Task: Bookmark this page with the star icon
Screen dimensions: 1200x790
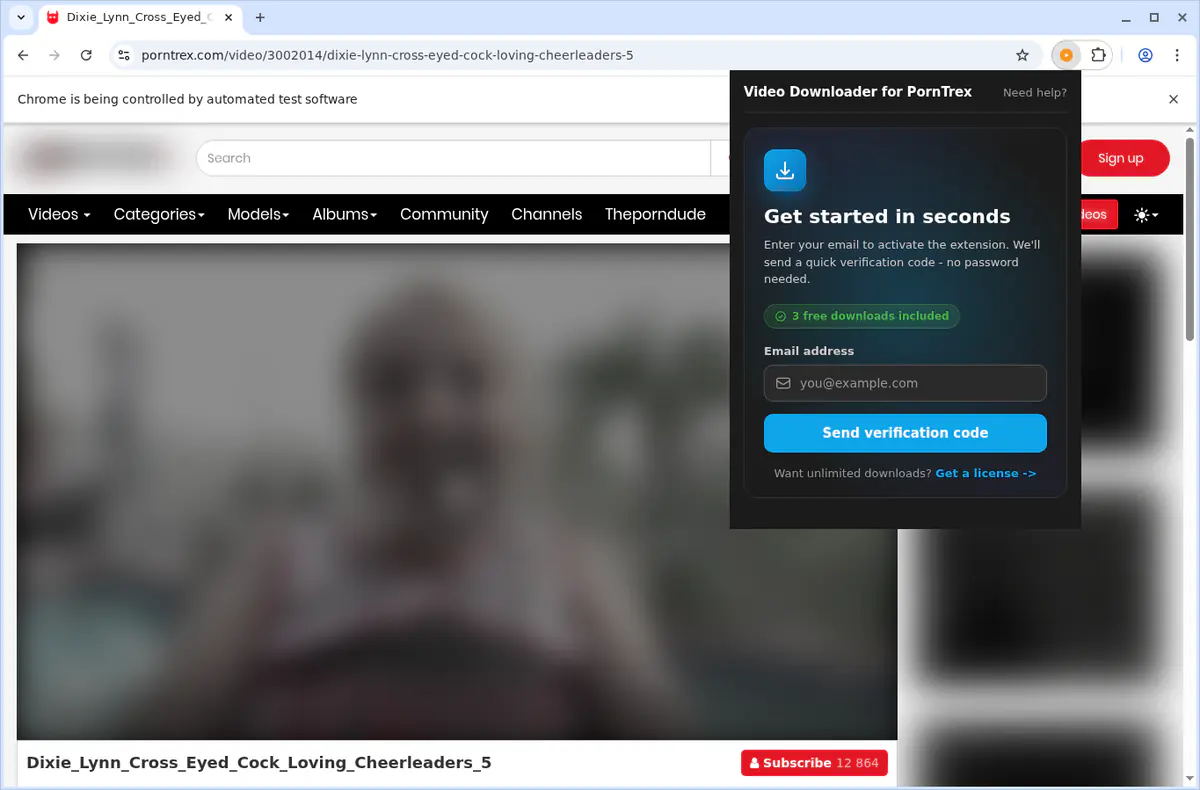Action: [1022, 55]
